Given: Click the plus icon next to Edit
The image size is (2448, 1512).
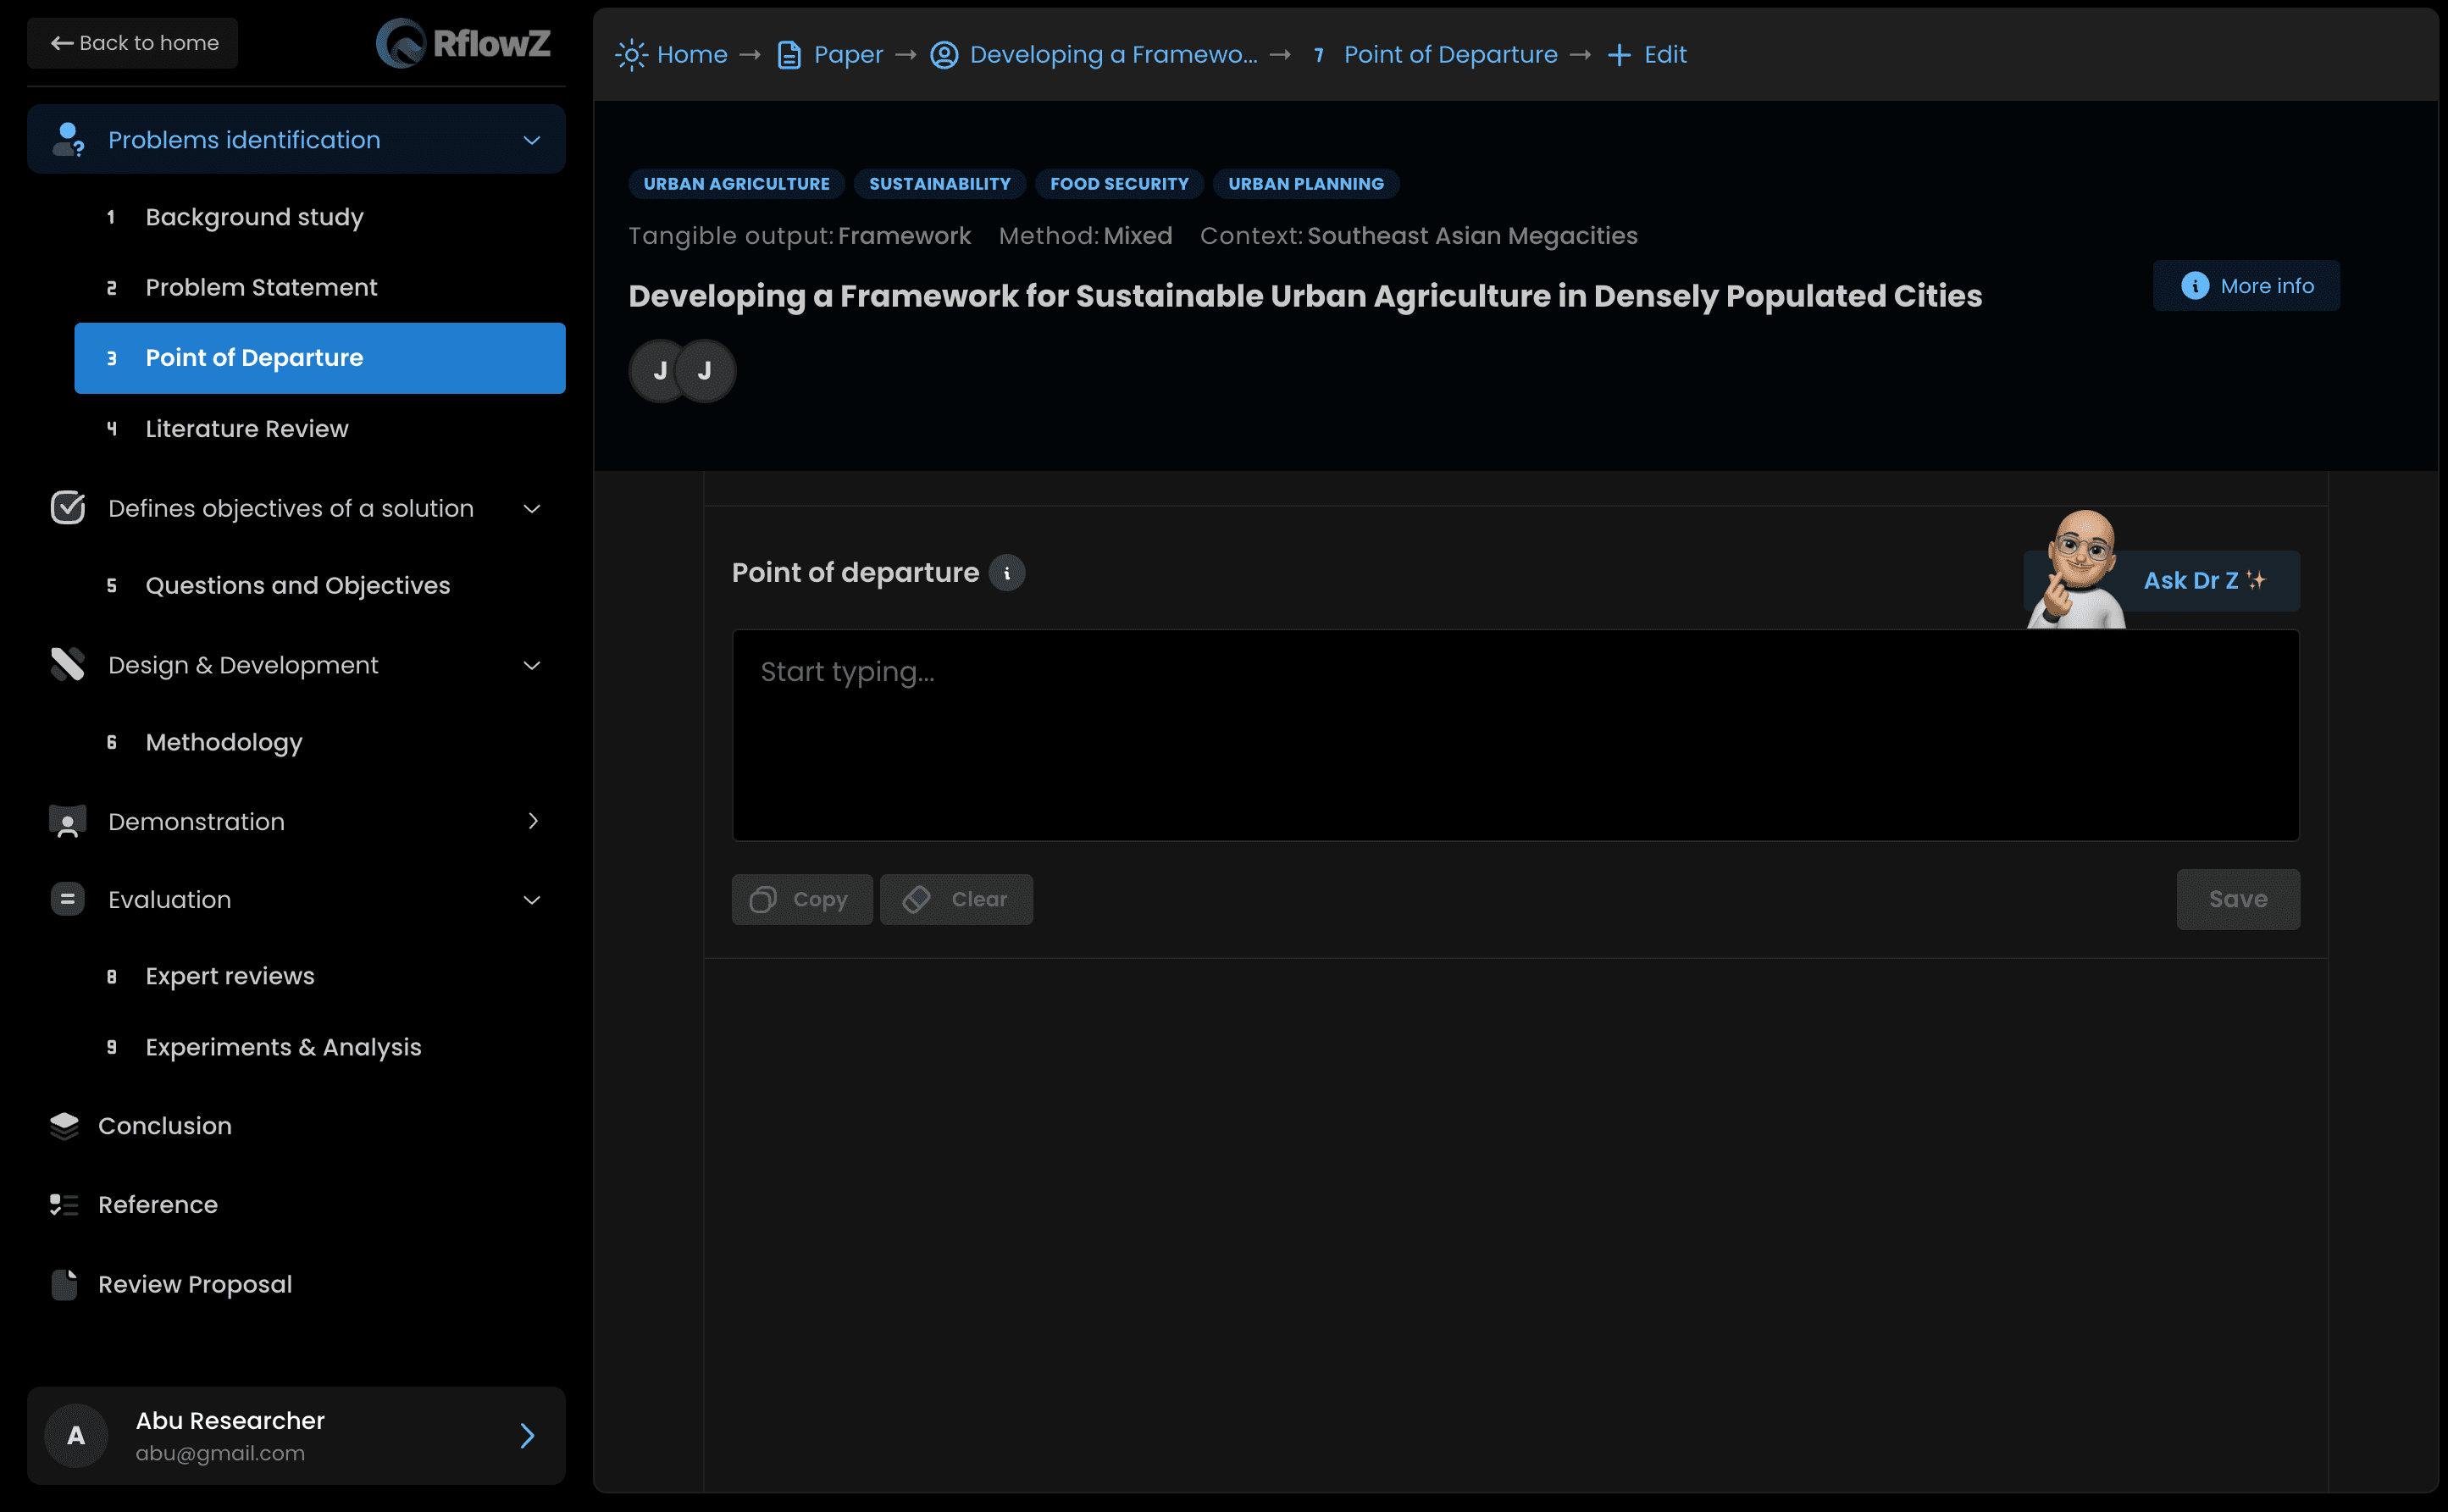Looking at the screenshot, I should (1618, 55).
